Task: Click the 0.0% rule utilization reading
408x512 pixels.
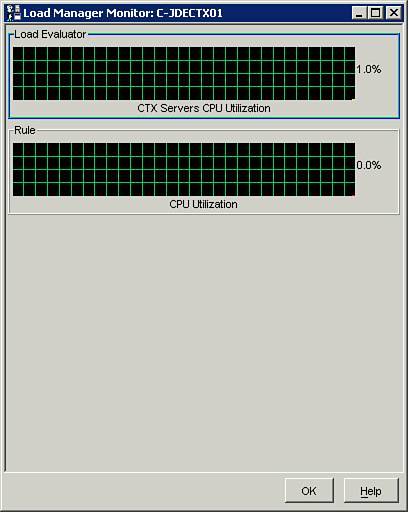Action: 369,165
